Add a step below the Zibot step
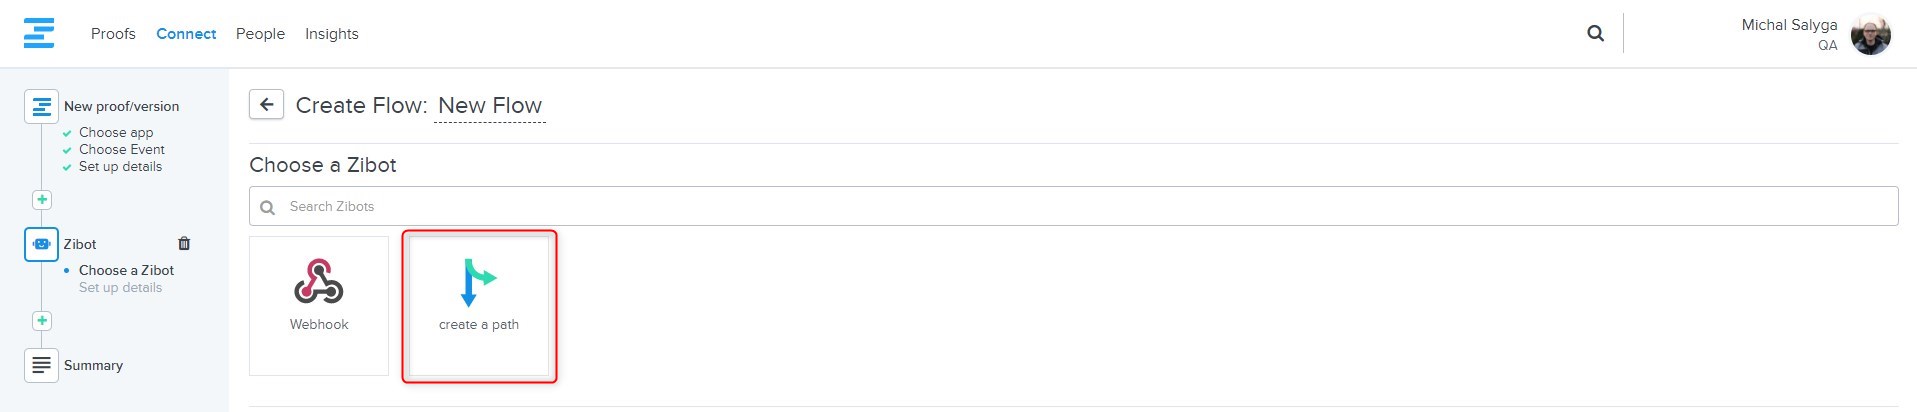The width and height of the screenshot is (1917, 412). point(41,321)
